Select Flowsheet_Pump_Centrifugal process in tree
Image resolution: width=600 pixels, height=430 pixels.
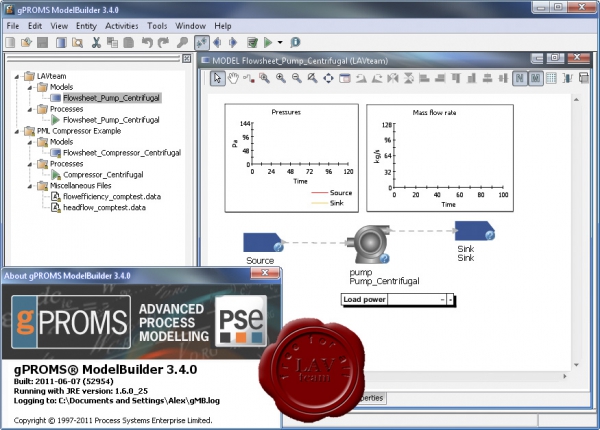pyautogui.click(x=111, y=120)
